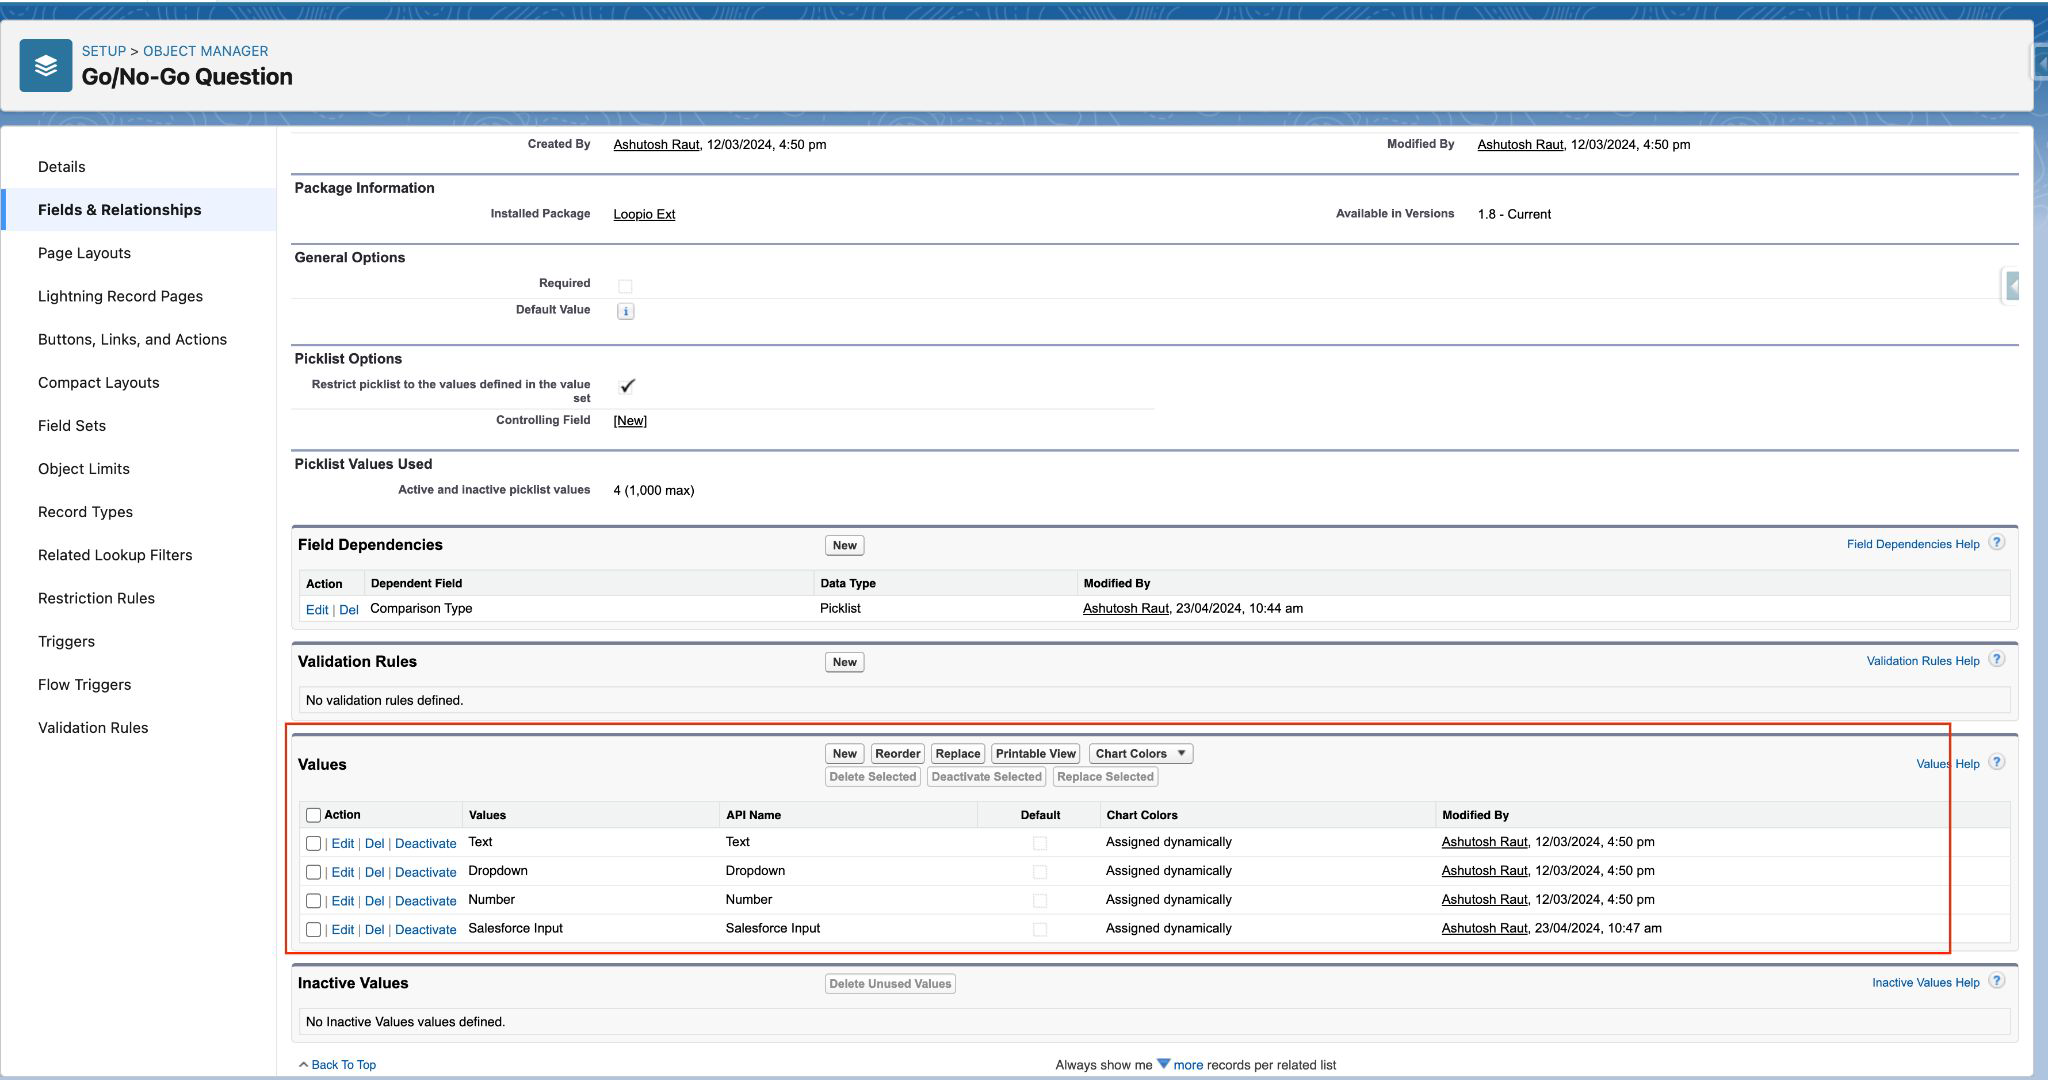Image resolution: width=2048 pixels, height=1080 pixels.
Task: Click Deactivate for the Number value
Action: coord(425,902)
